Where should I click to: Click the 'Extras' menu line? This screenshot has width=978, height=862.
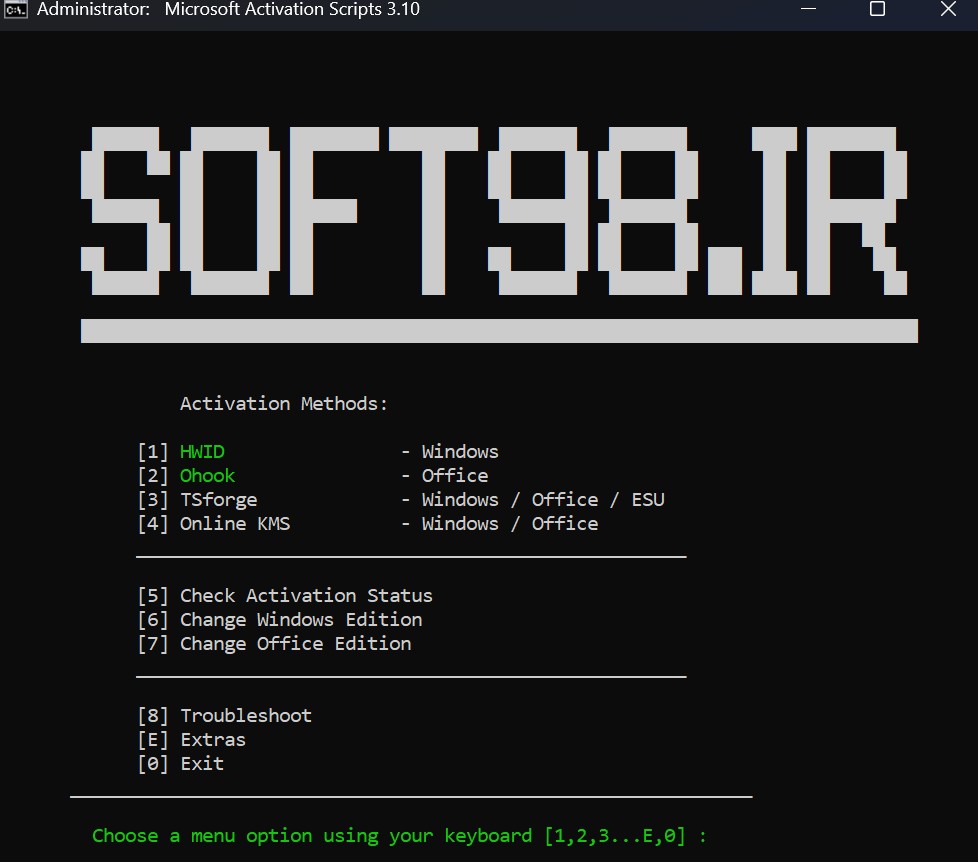point(213,740)
